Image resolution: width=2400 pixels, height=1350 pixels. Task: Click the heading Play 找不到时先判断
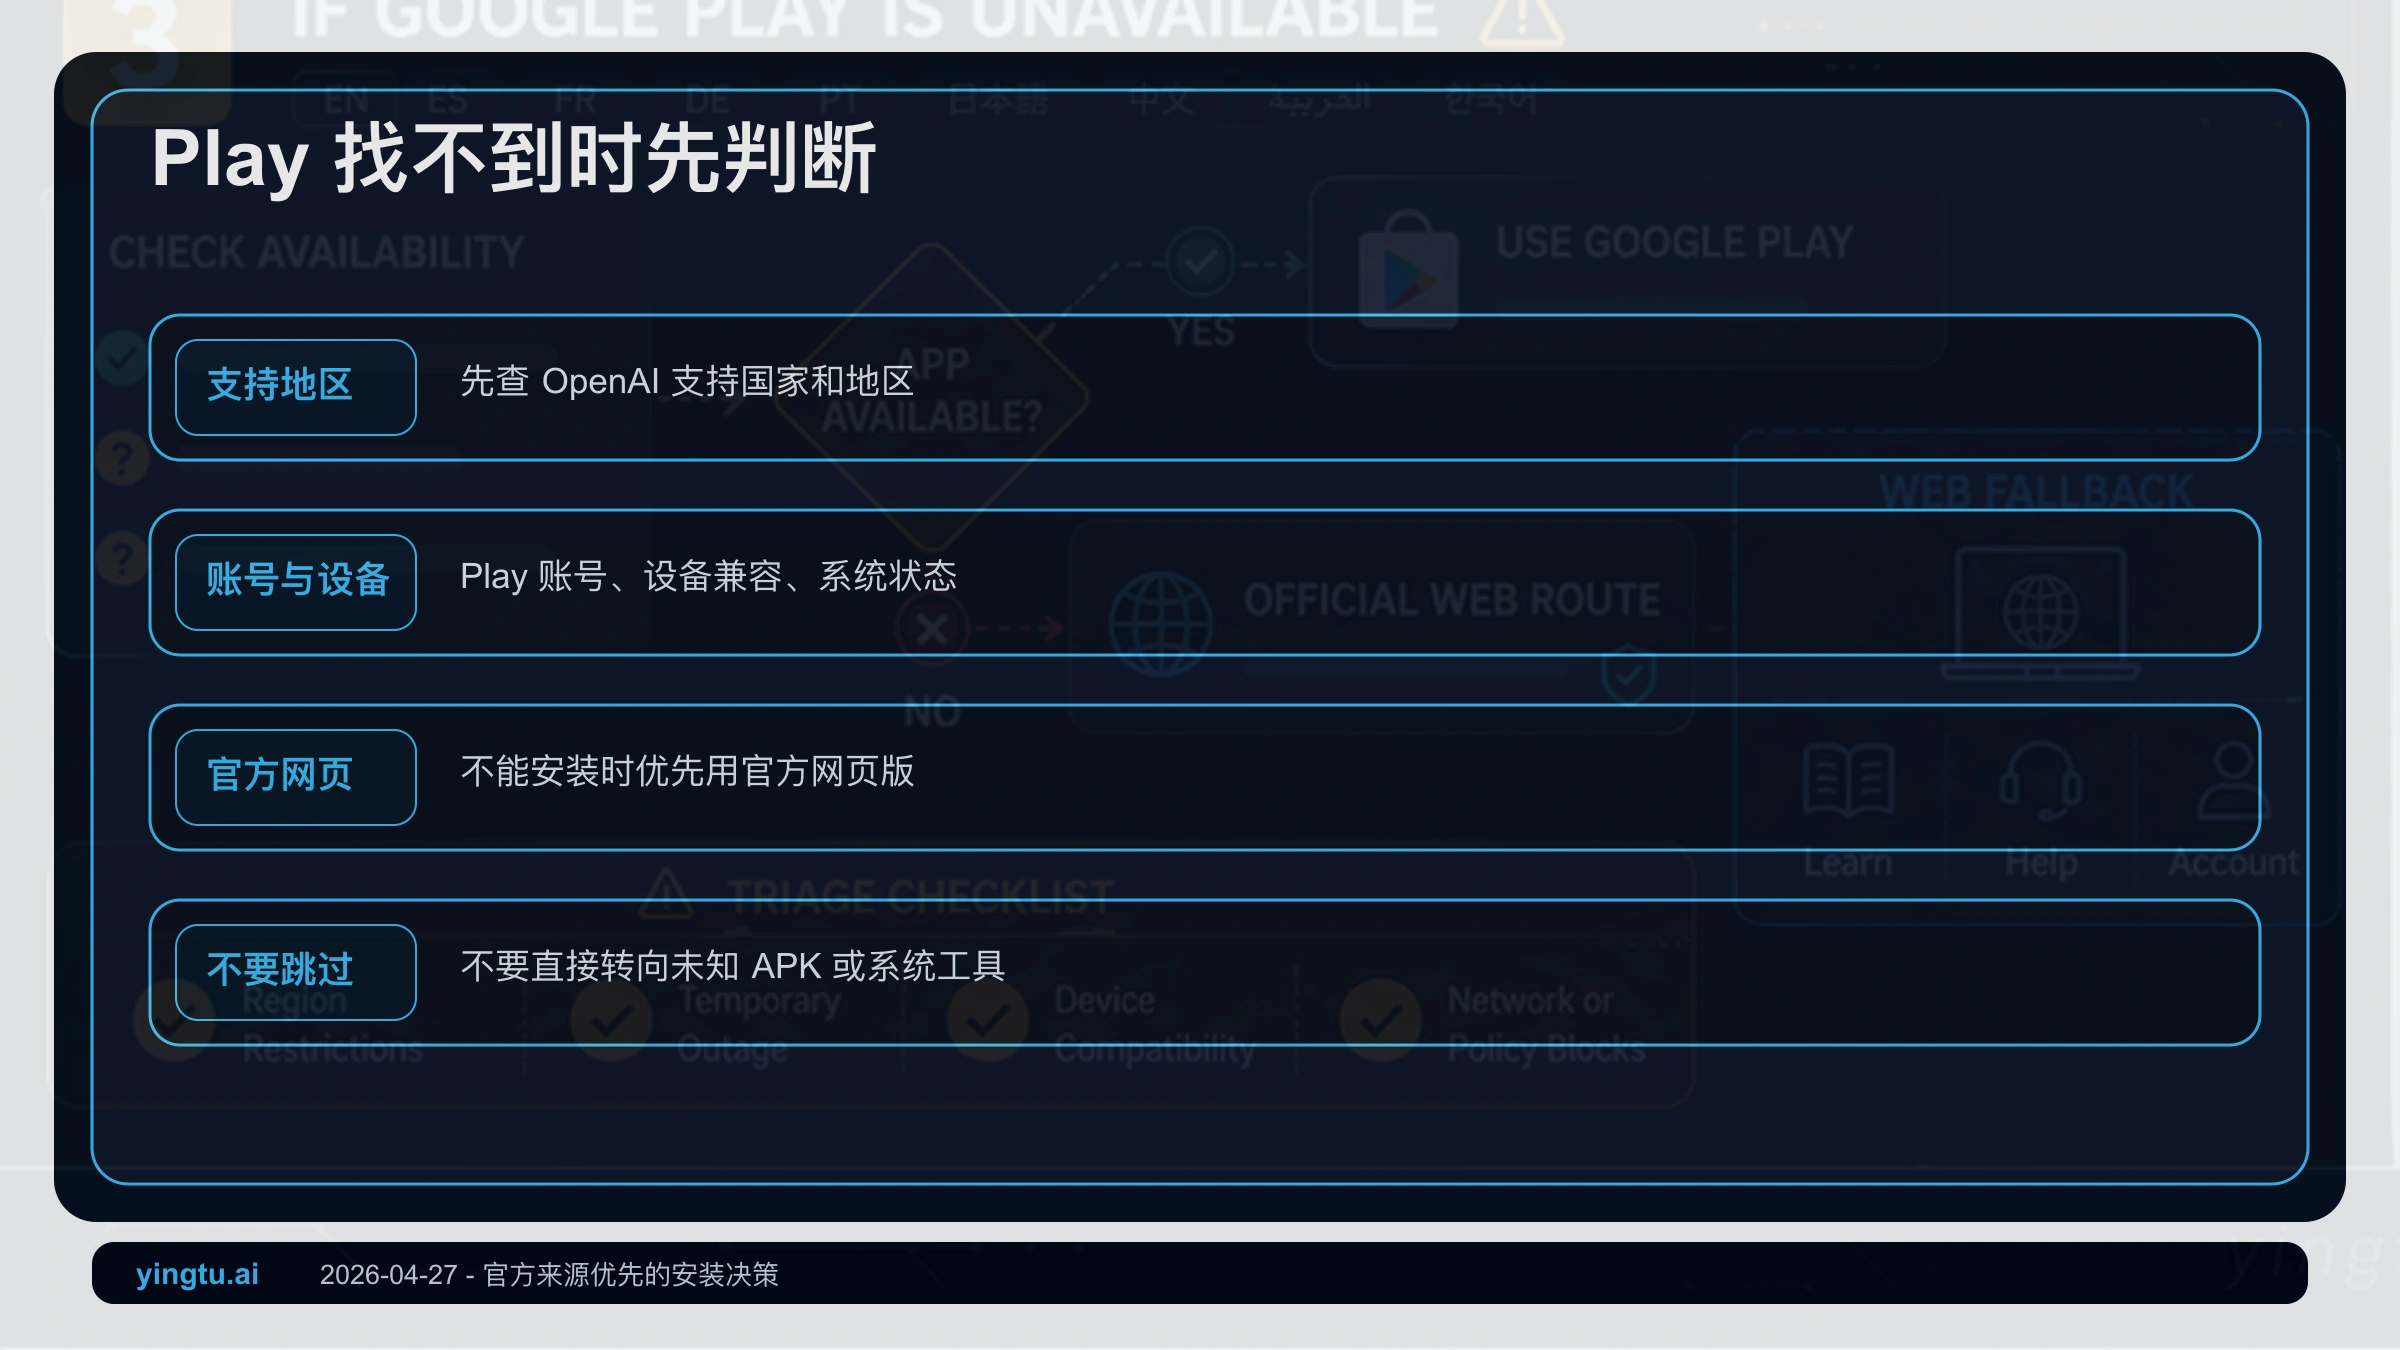tap(514, 158)
